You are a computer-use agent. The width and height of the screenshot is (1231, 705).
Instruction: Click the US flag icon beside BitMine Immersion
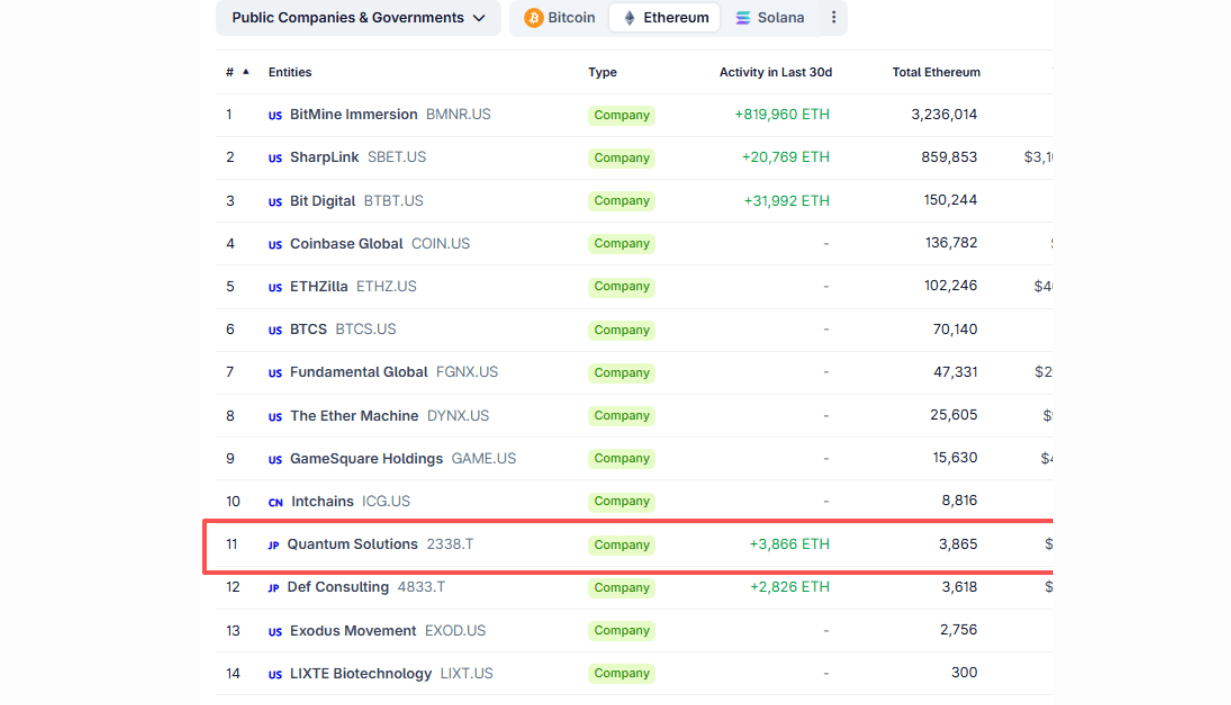pyautogui.click(x=275, y=116)
